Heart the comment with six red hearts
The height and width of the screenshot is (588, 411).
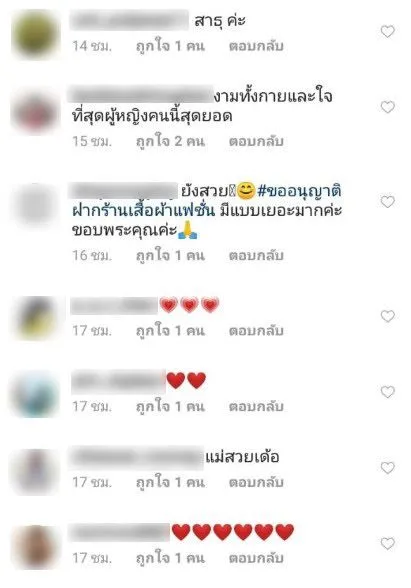point(387,543)
